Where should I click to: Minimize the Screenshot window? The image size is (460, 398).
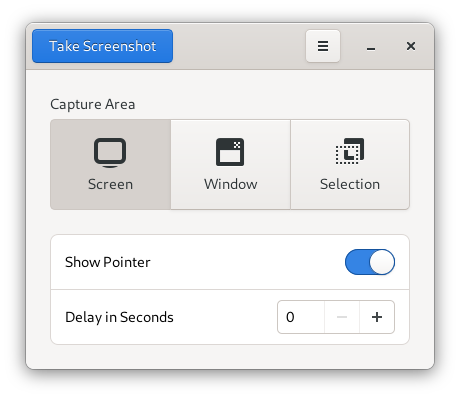tap(371, 46)
